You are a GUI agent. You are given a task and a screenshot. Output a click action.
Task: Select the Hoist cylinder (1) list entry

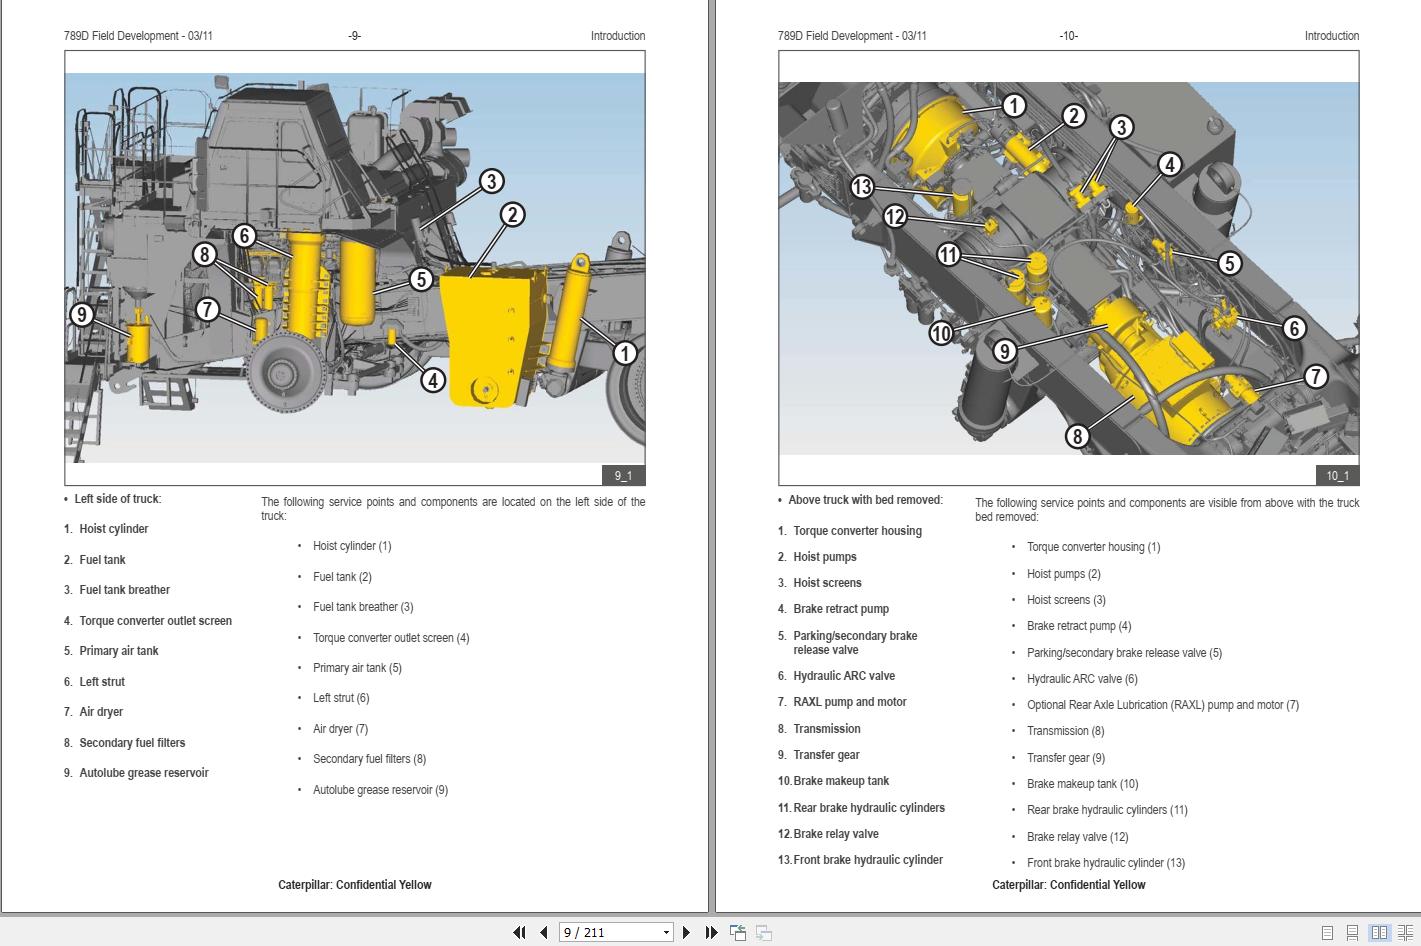click(x=352, y=546)
